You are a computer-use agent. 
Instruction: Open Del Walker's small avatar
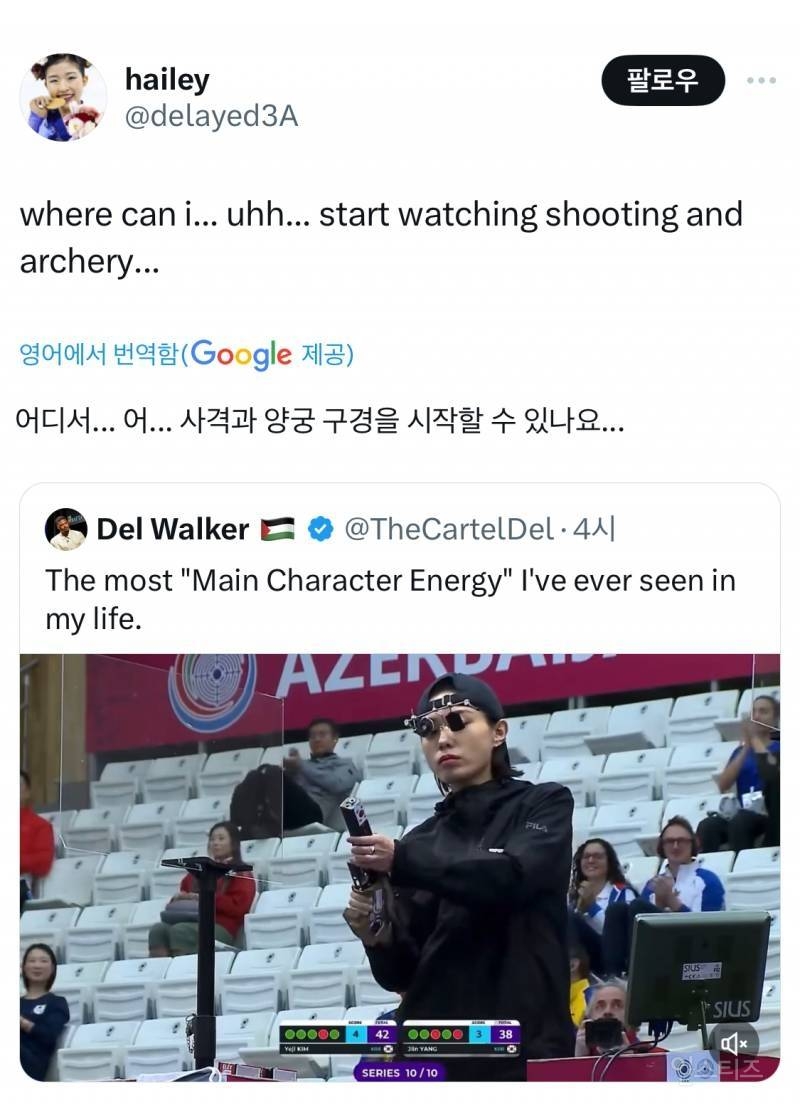click(66, 529)
